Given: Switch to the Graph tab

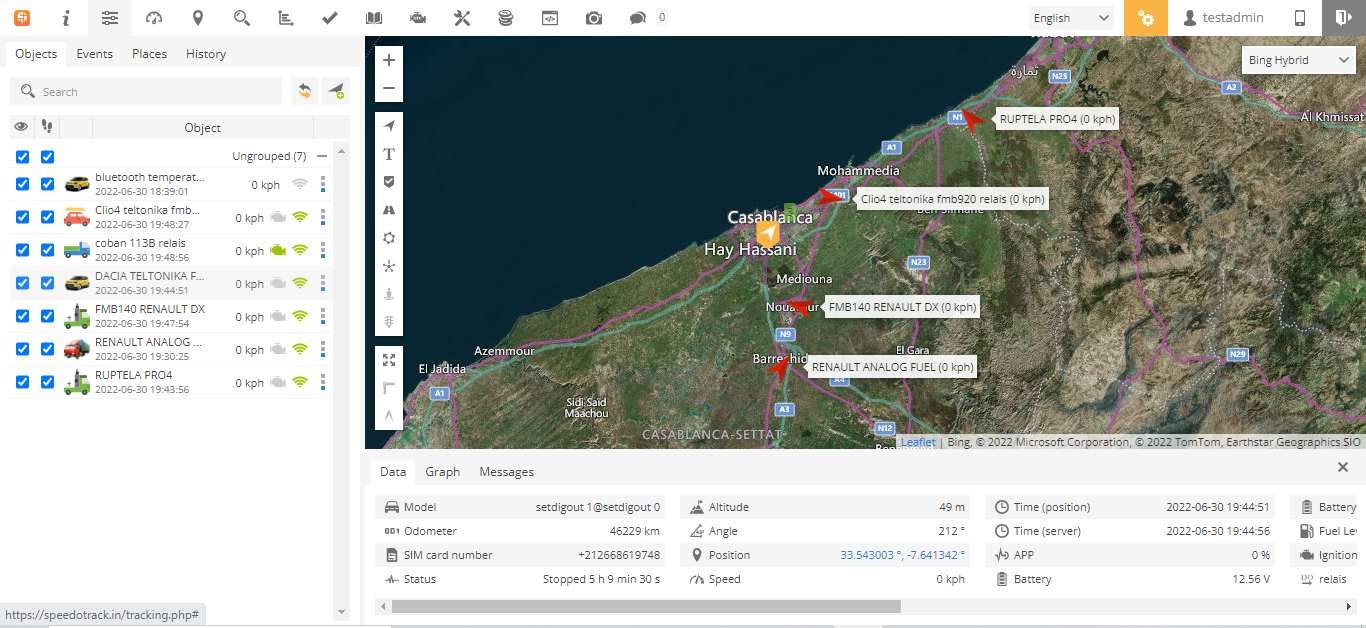Looking at the screenshot, I should click(x=442, y=472).
